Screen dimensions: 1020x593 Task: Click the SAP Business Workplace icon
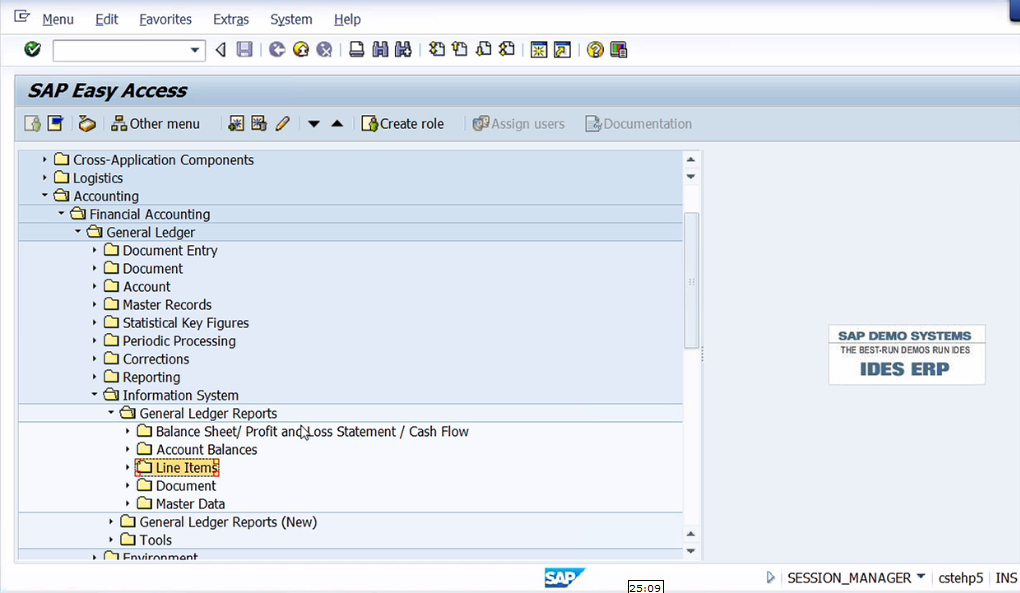pyautogui.click(x=87, y=124)
